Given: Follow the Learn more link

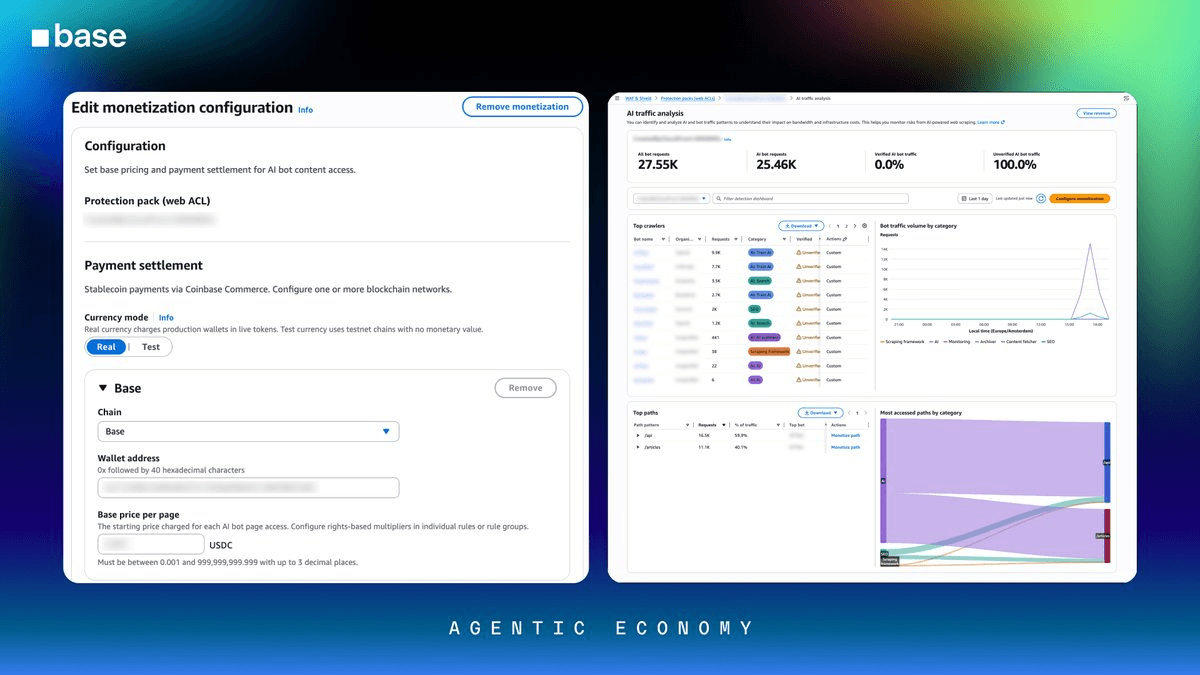Looking at the screenshot, I should [988, 122].
